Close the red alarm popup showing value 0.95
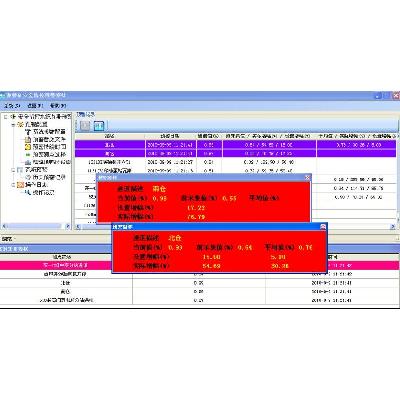The width and height of the screenshot is (400, 400). point(307,177)
